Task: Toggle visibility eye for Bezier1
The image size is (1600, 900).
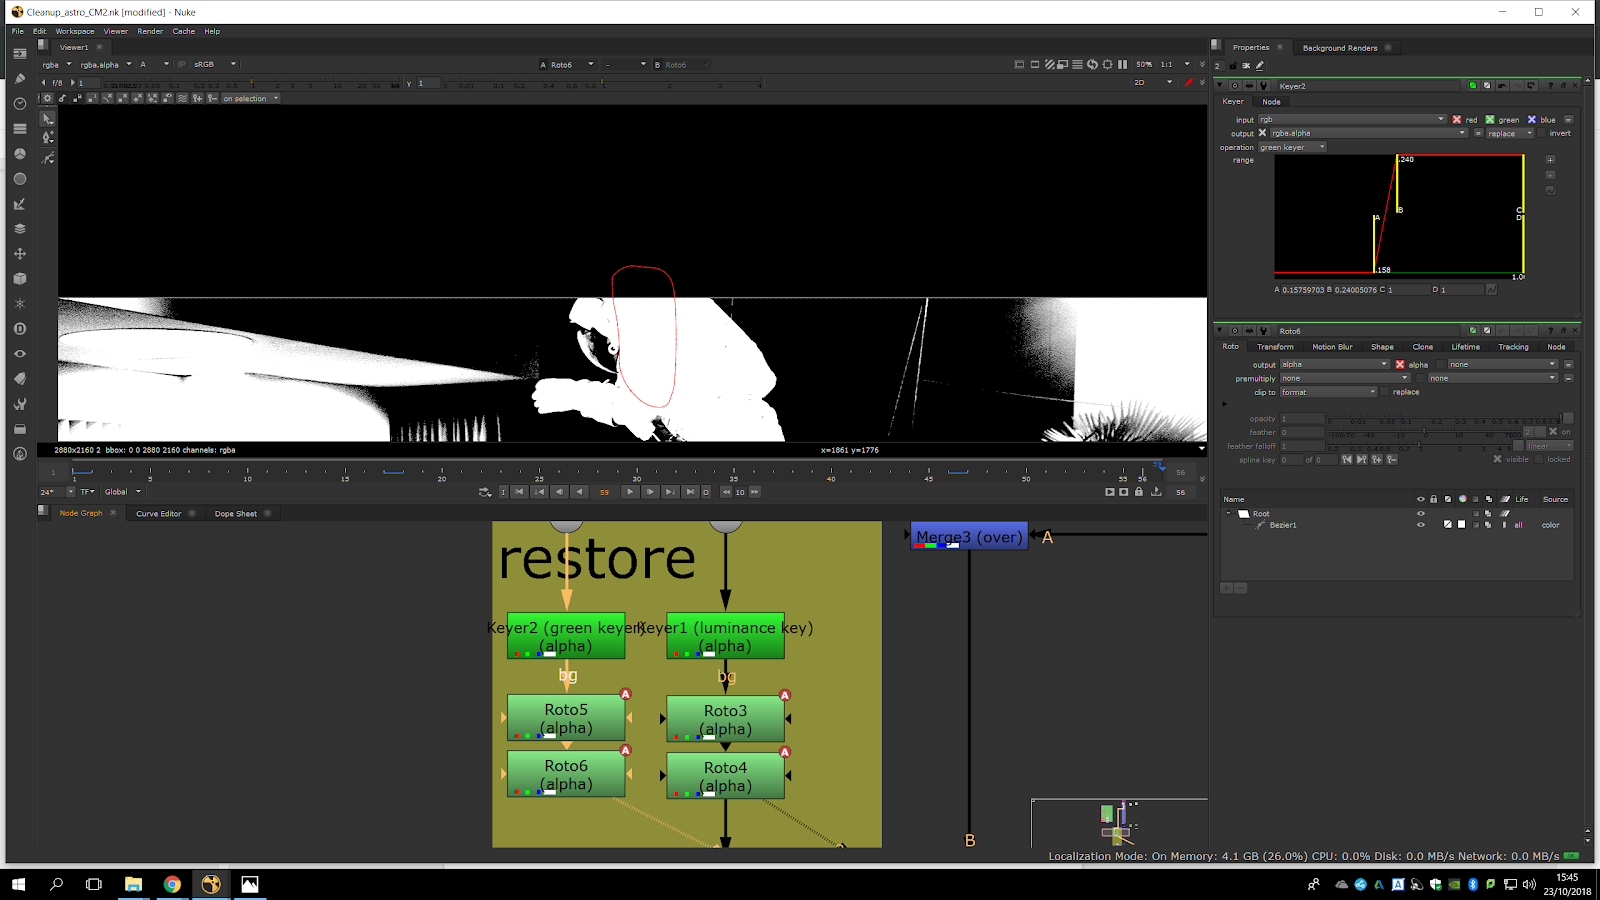Action: click(1420, 525)
